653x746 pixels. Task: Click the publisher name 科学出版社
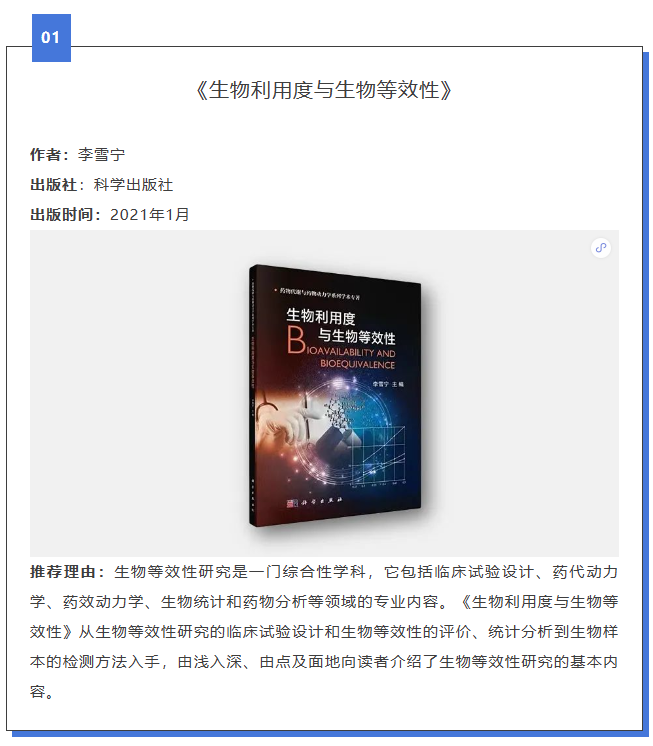(133, 185)
